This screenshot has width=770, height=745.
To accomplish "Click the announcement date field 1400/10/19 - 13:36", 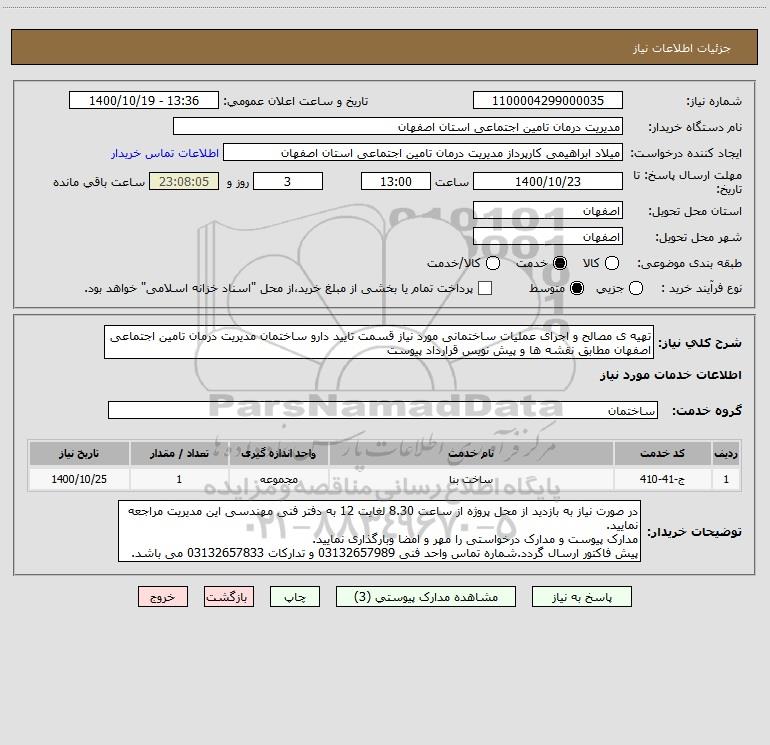I will point(144,101).
